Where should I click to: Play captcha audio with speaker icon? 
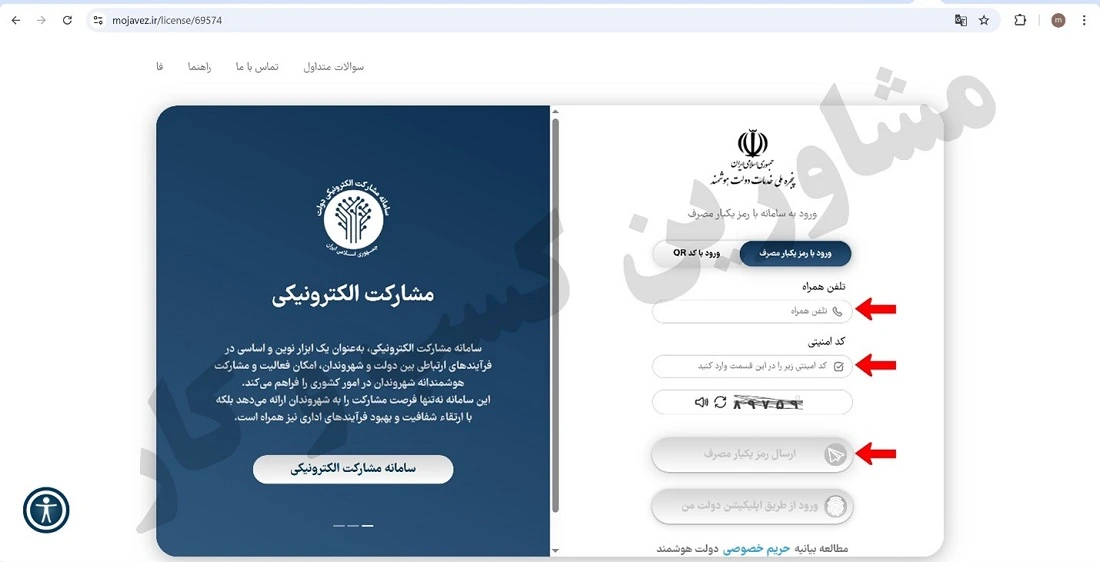(x=701, y=403)
